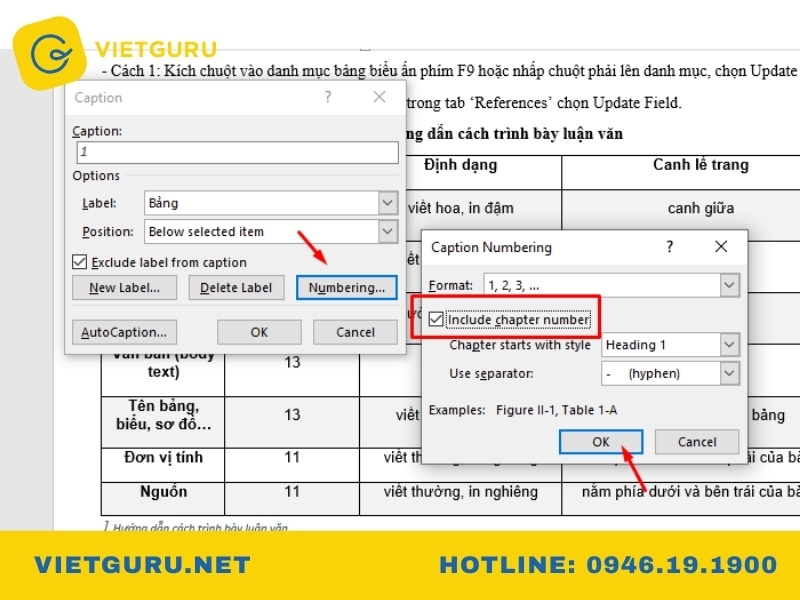The height and width of the screenshot is (600, 800).
Task: Toggle Exclude label from caption checkbox
Action: click(x=80, y=262)
